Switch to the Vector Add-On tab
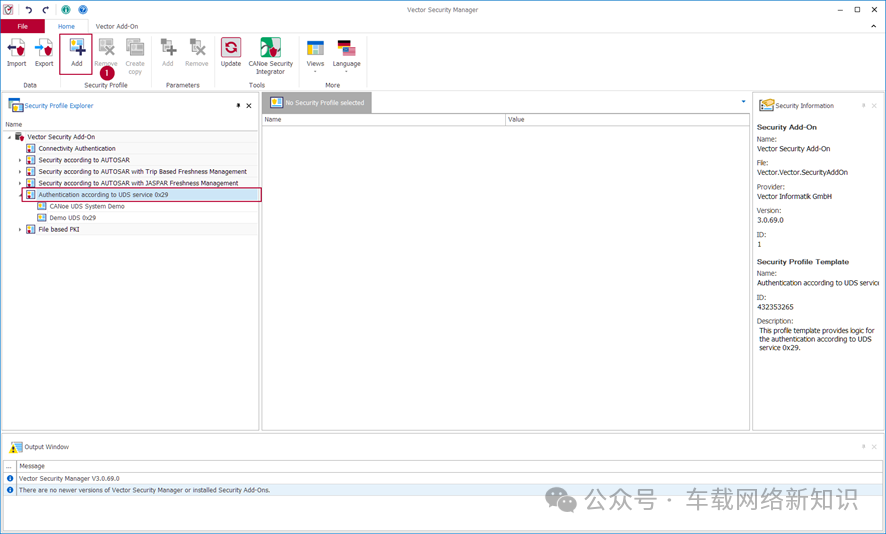886x534 pixels. click(x=117, y=26)
